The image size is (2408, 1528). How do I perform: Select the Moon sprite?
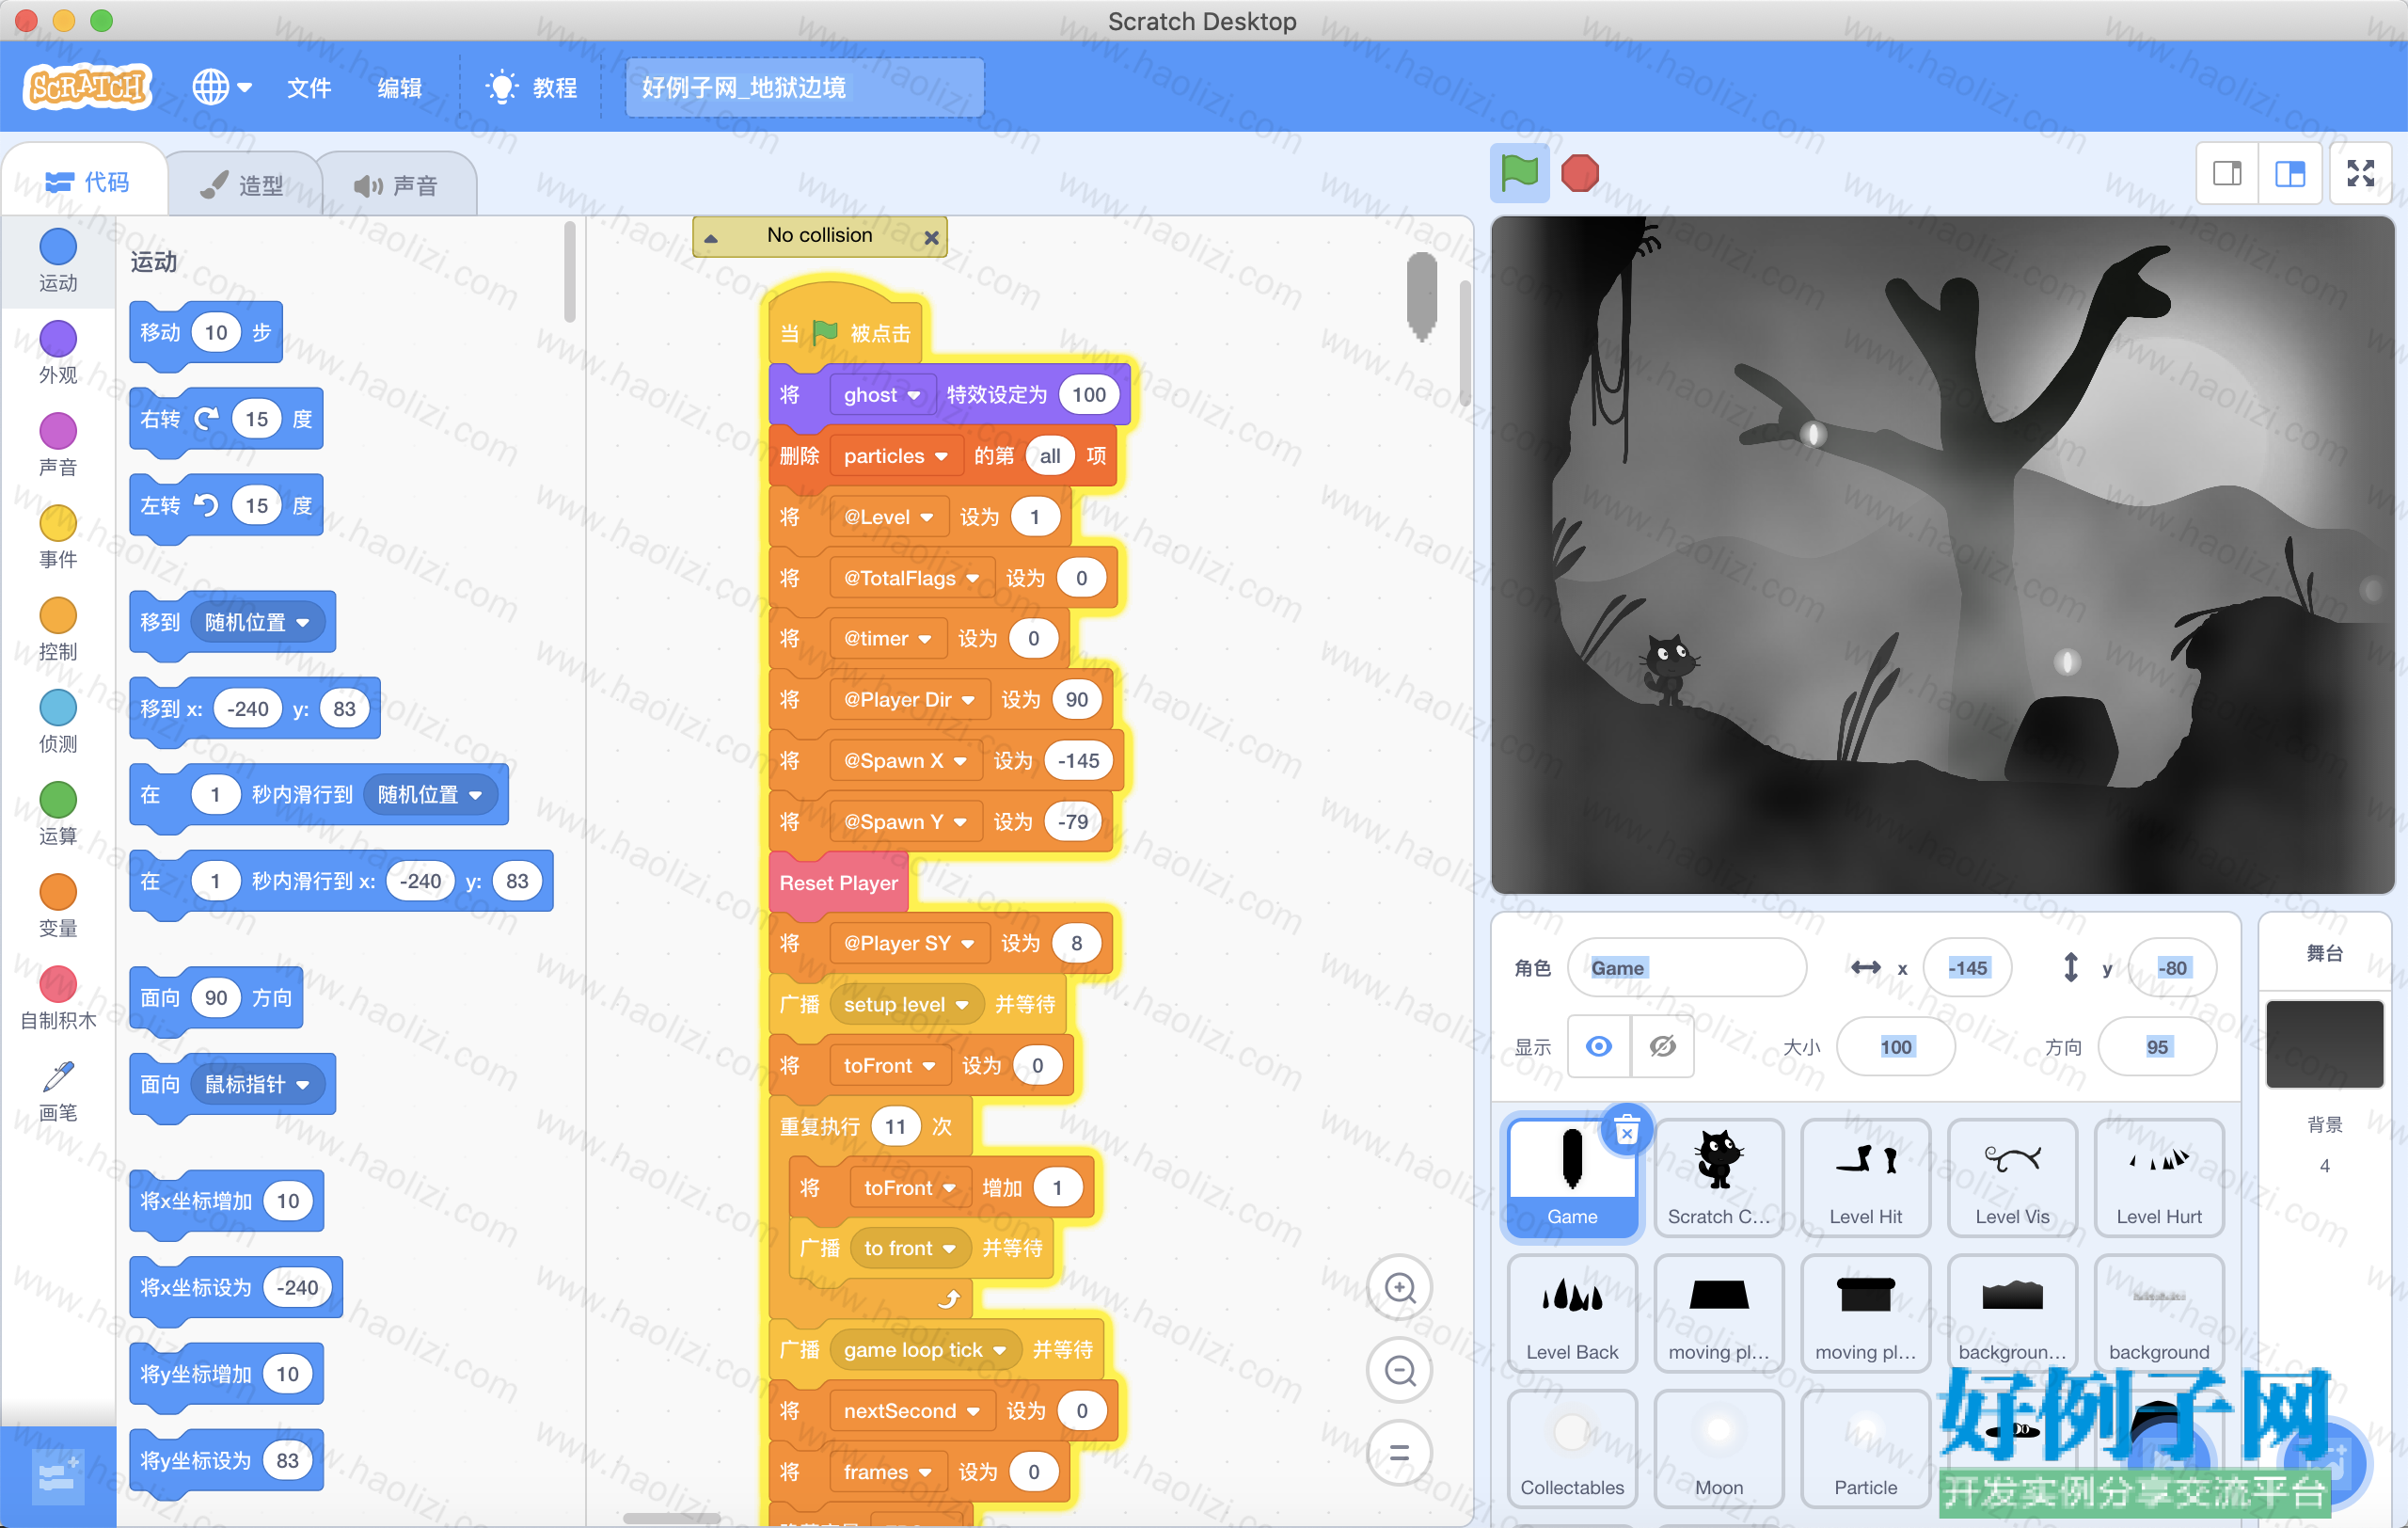coord(1719,1448)
